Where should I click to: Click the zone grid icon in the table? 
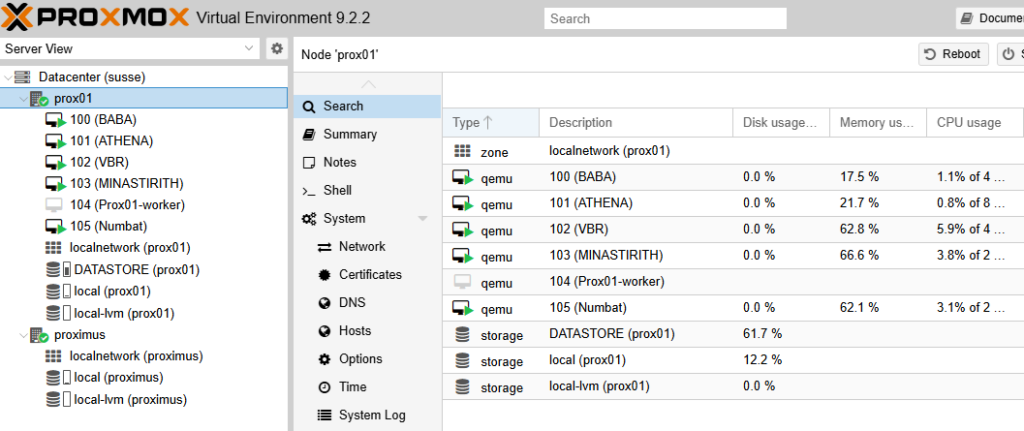[x=462, y=152]
